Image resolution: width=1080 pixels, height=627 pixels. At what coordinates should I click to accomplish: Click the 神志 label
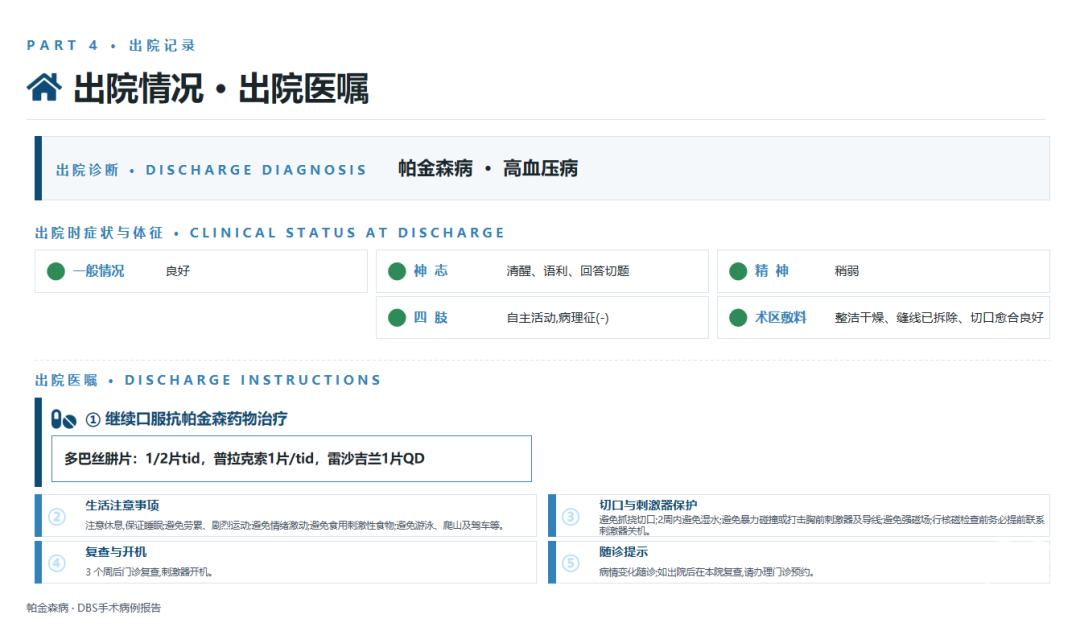tap(430, 271)
